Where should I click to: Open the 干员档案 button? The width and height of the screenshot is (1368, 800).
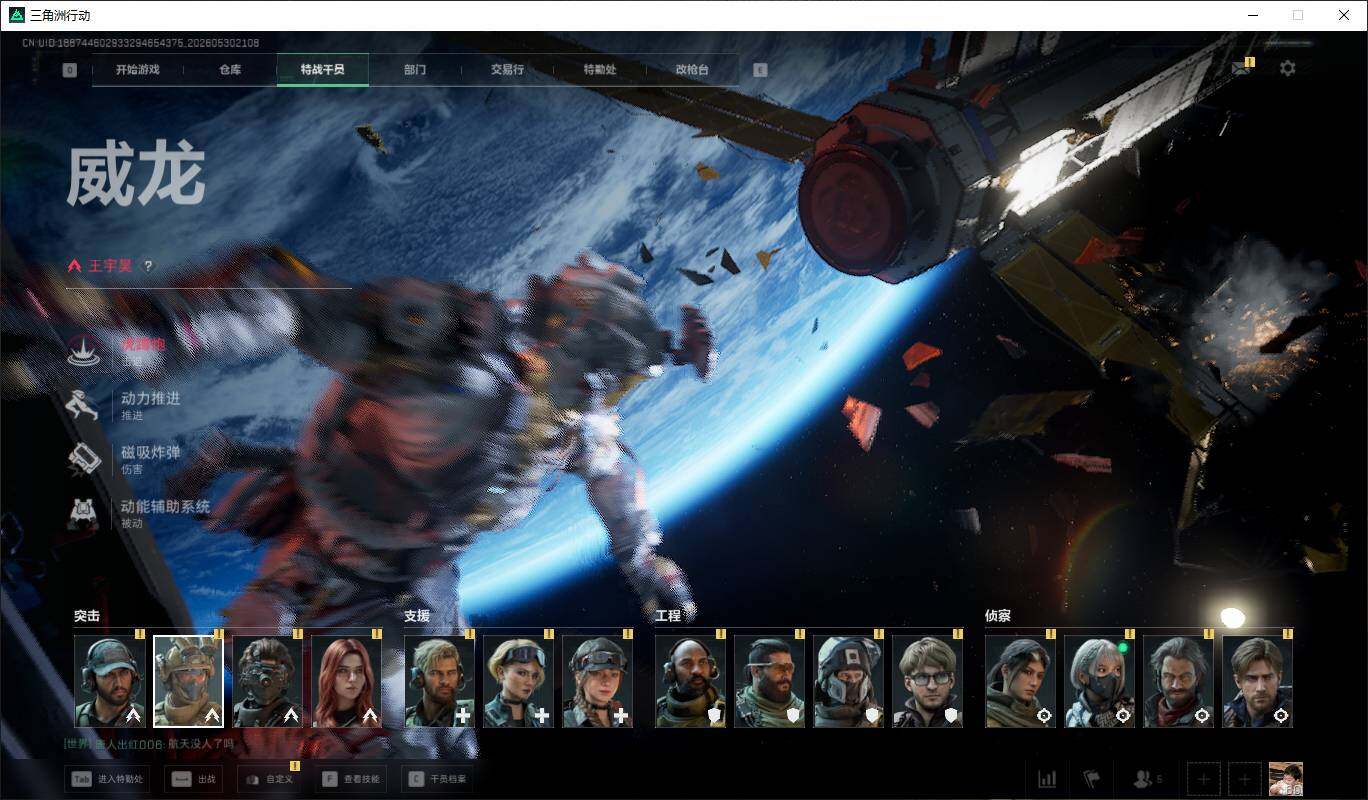(x=437, y=779)
